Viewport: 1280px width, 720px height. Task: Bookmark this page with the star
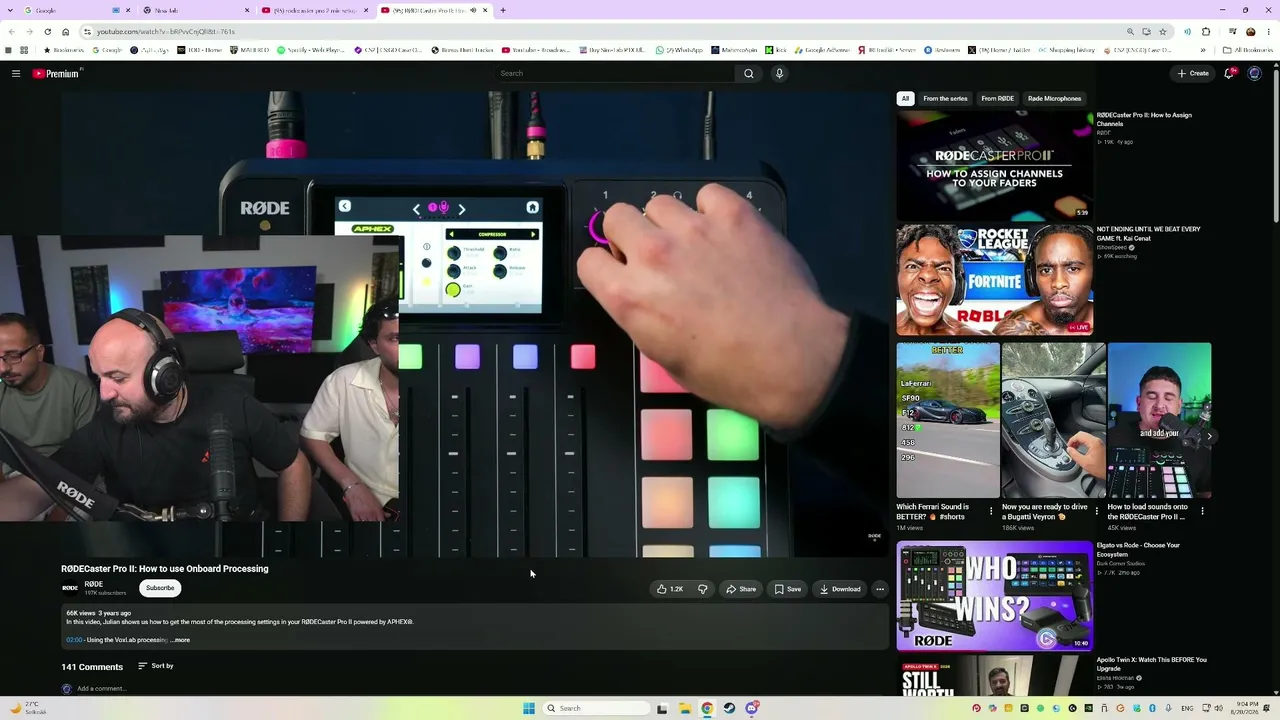point(1162,32)
